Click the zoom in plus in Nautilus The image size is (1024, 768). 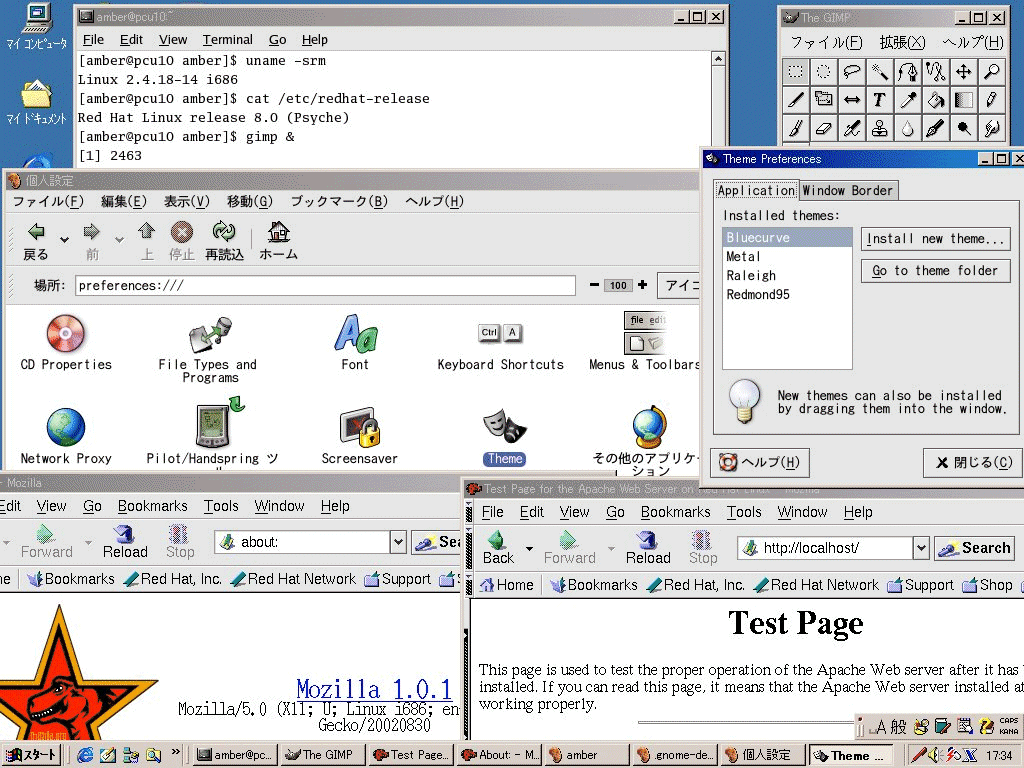pos(643,285)
